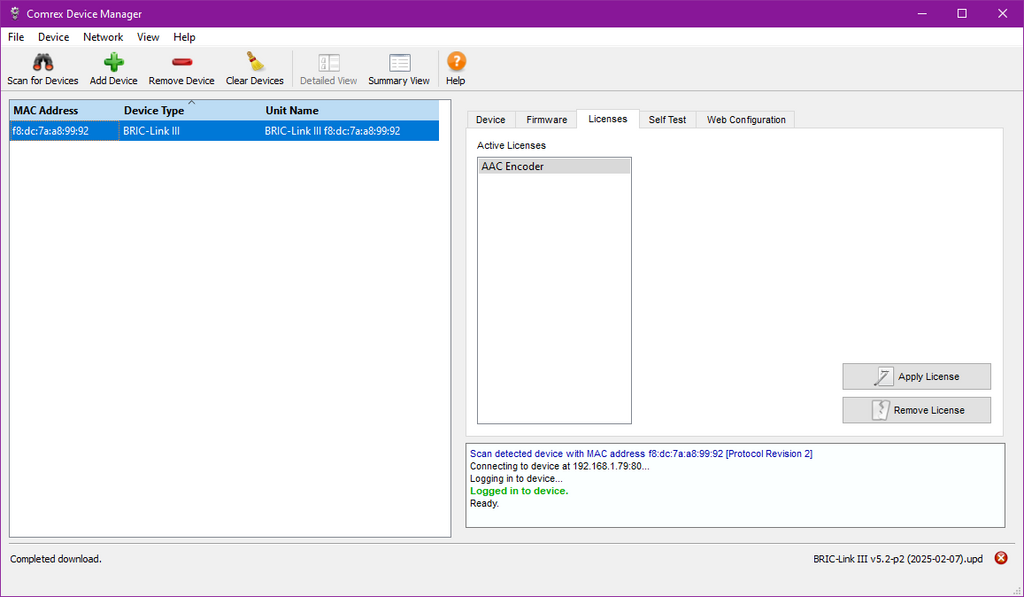1024x597 pixels.
Task: Click the Add Device green plus icon
Action: coord(113,63)
